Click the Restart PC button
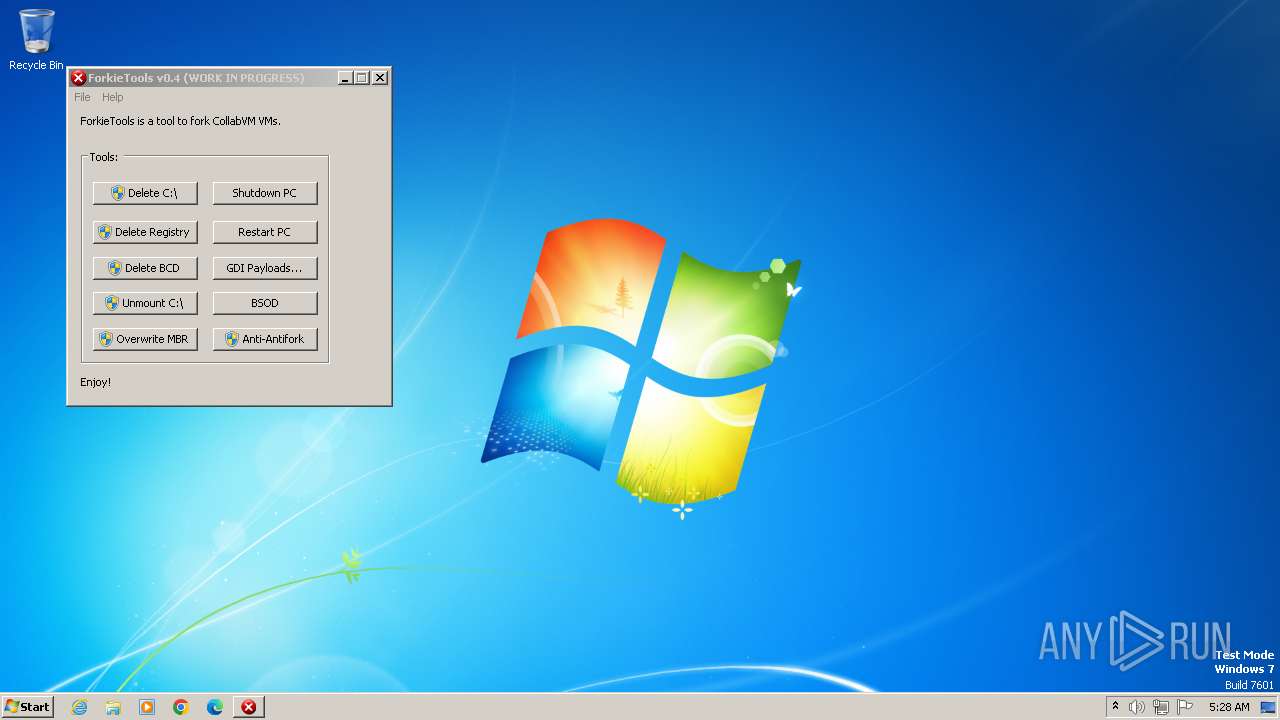 [x=265, y=232]
